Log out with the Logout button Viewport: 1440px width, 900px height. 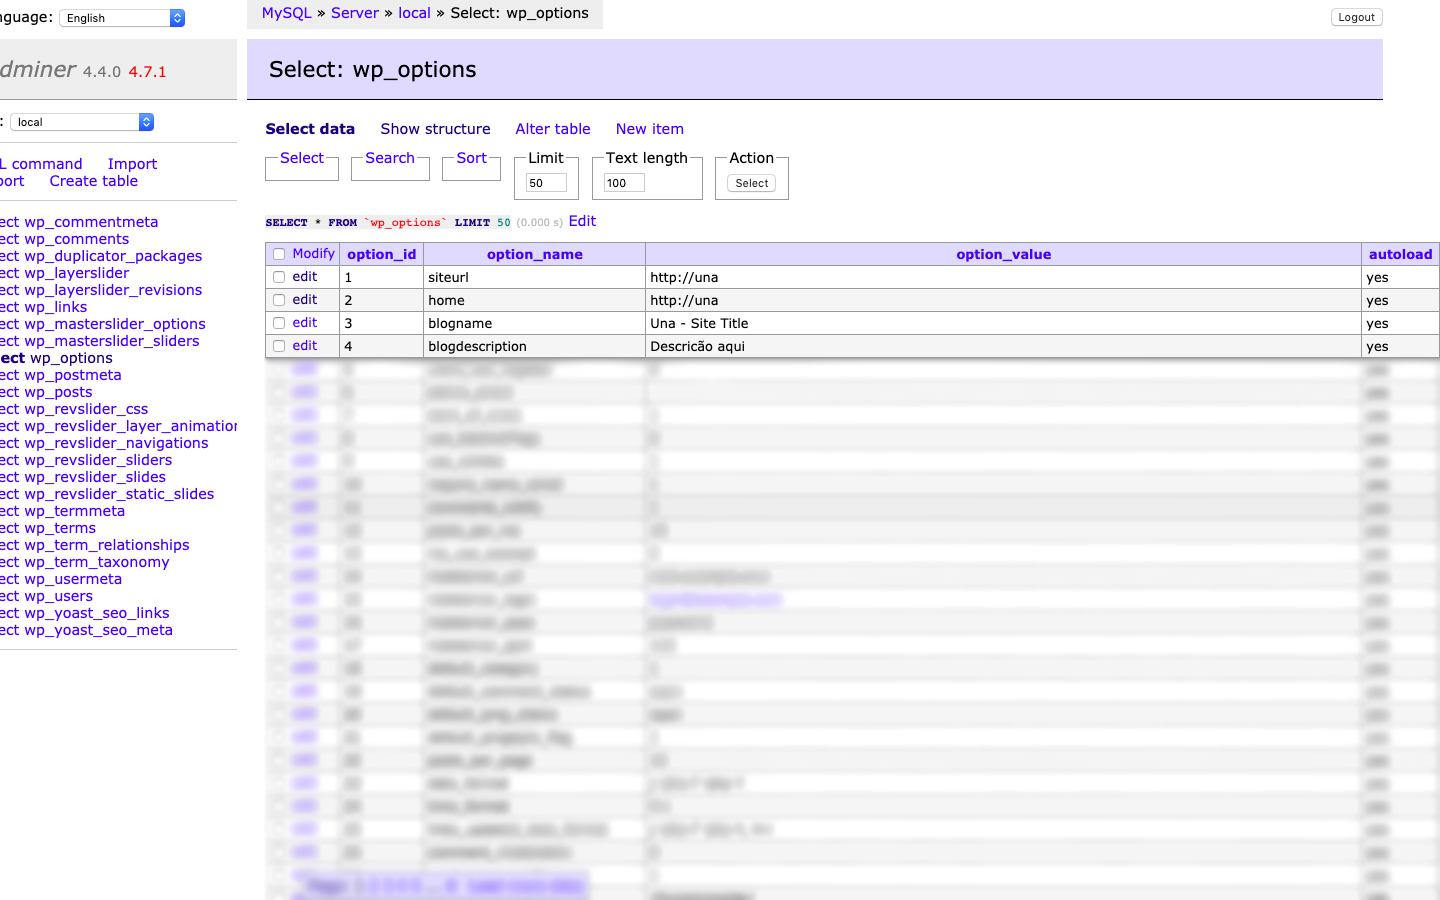[x=1357, y=17]
